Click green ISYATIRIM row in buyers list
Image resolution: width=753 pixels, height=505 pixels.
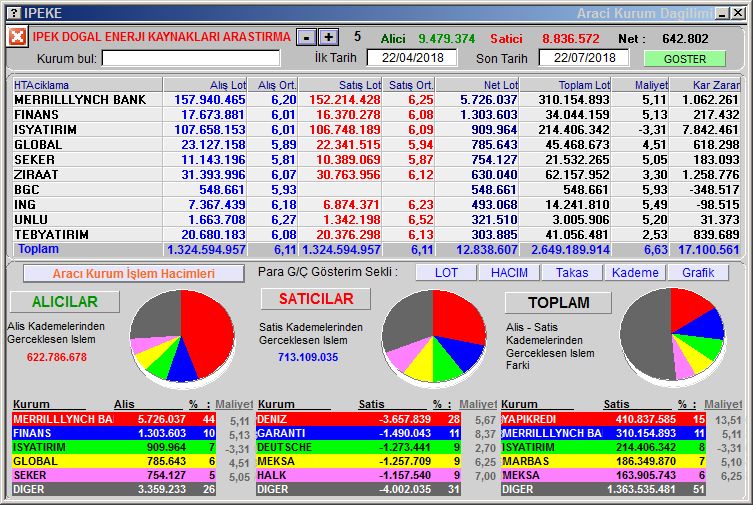114,447
